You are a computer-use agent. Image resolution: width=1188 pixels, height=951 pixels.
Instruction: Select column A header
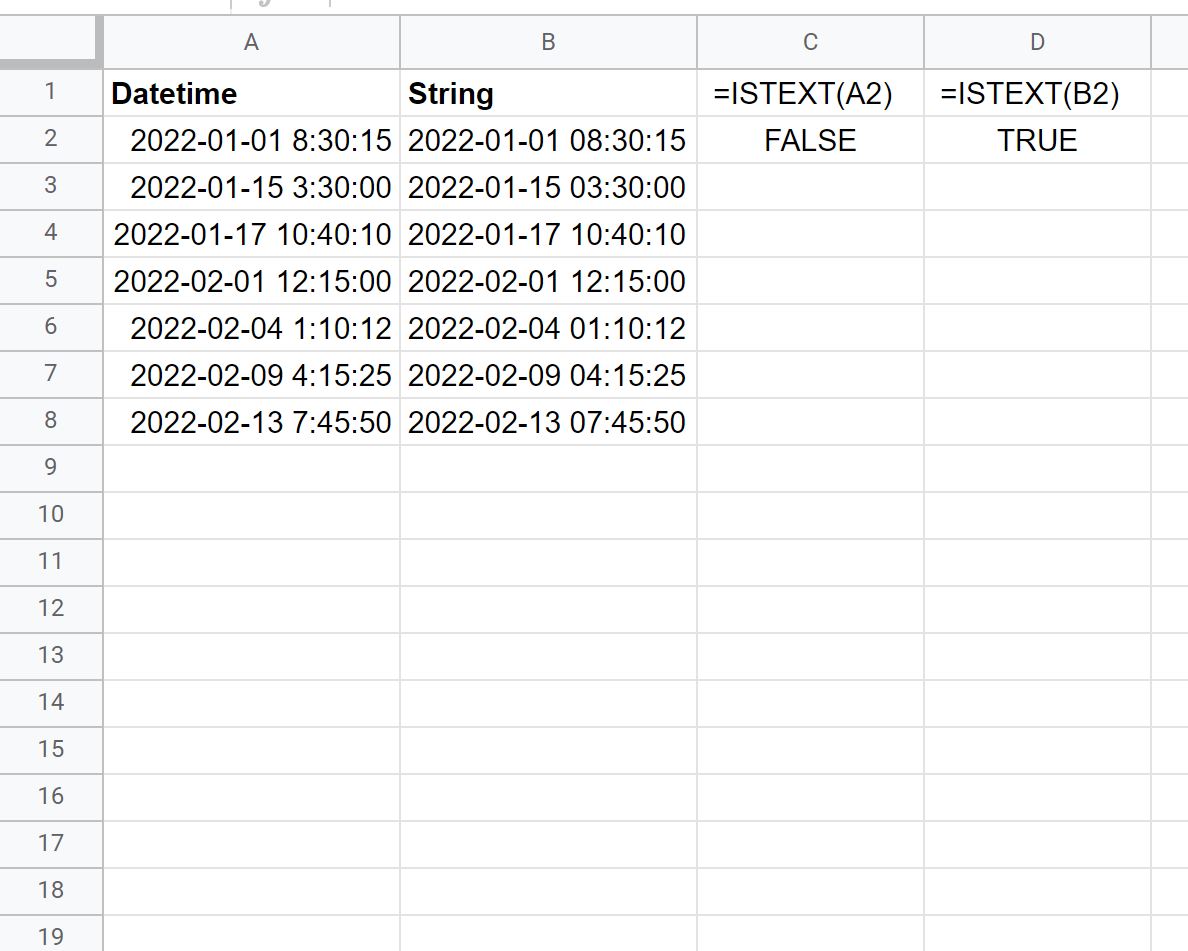tap(250, 42)
